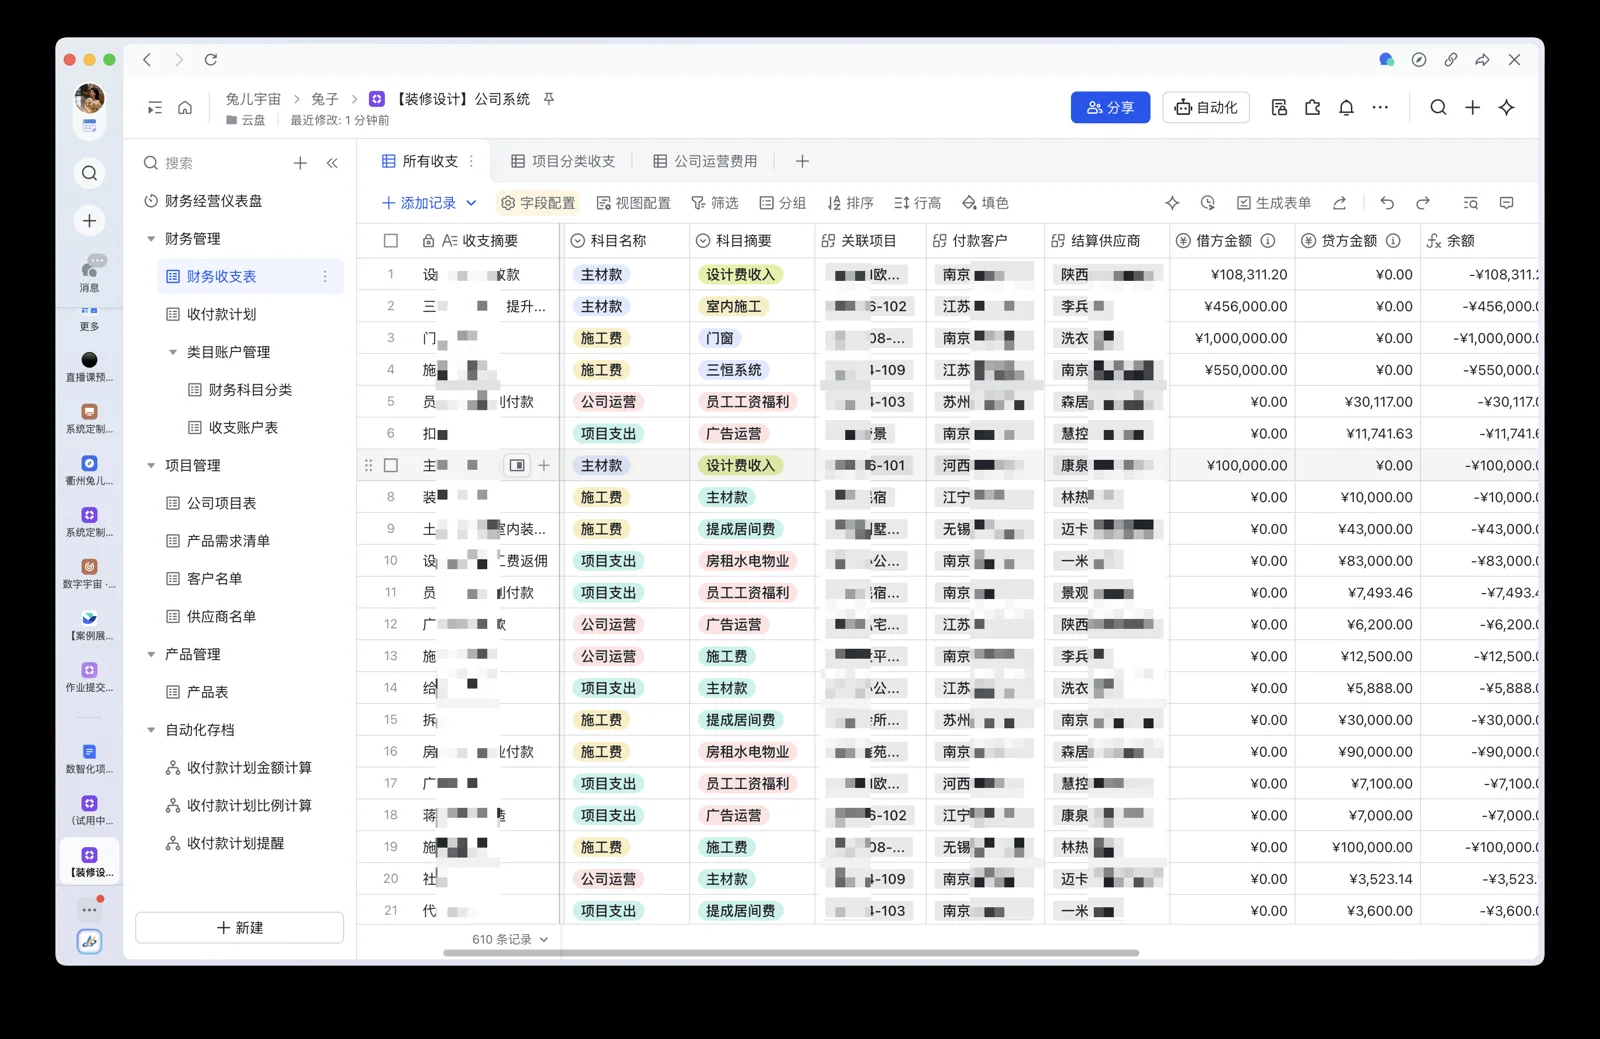Open the 自动化 automation button
The image size is (1600, 1039).
tap(1206, 107)
